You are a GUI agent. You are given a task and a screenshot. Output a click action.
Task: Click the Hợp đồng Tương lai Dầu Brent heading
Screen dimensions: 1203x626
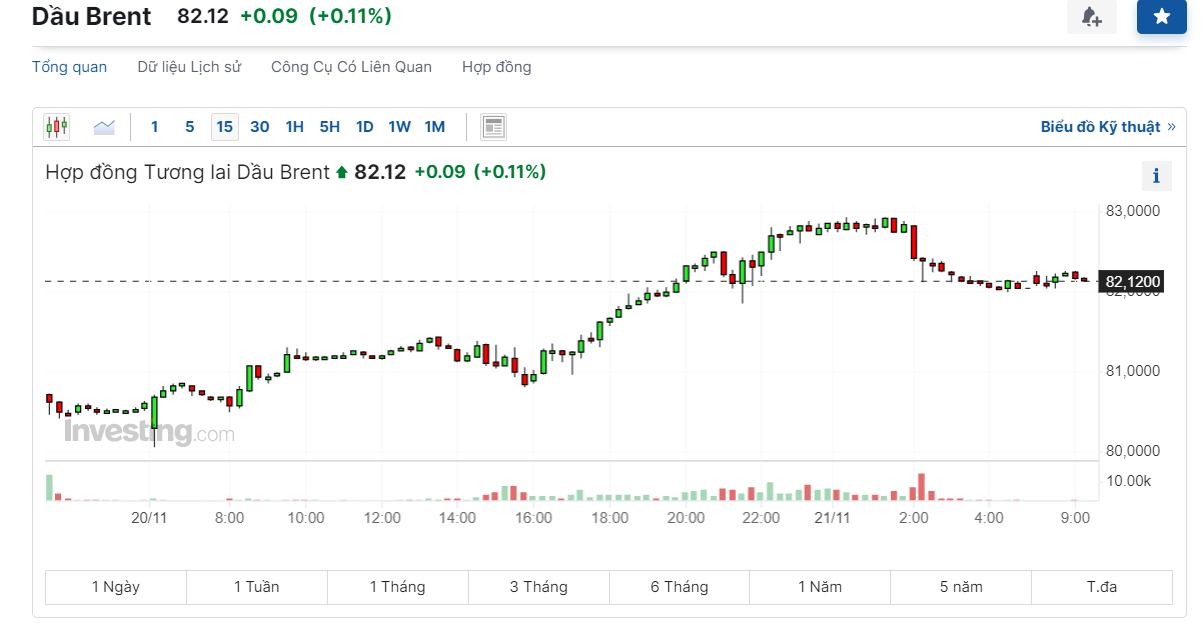coord(187,172)
